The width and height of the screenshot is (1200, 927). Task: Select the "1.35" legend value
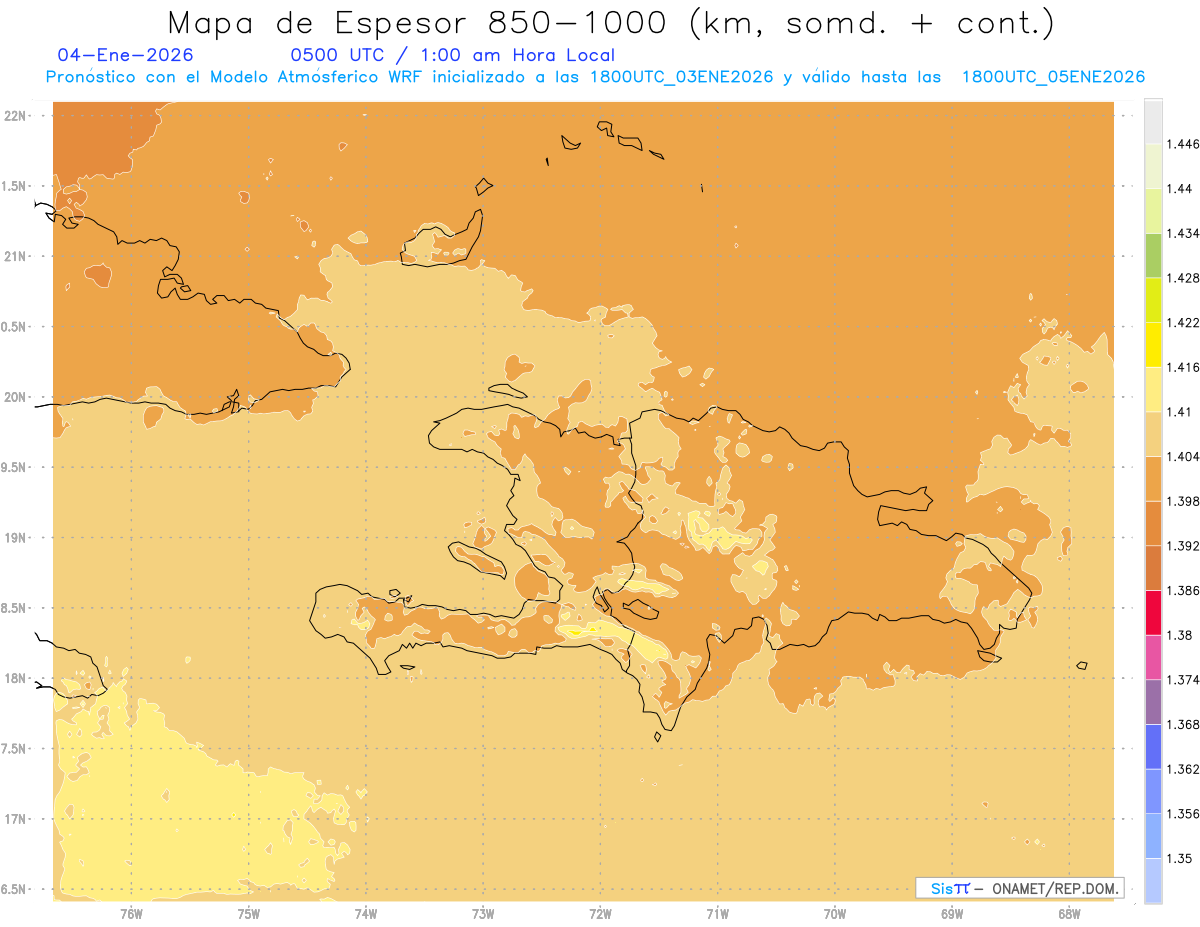1180,858
